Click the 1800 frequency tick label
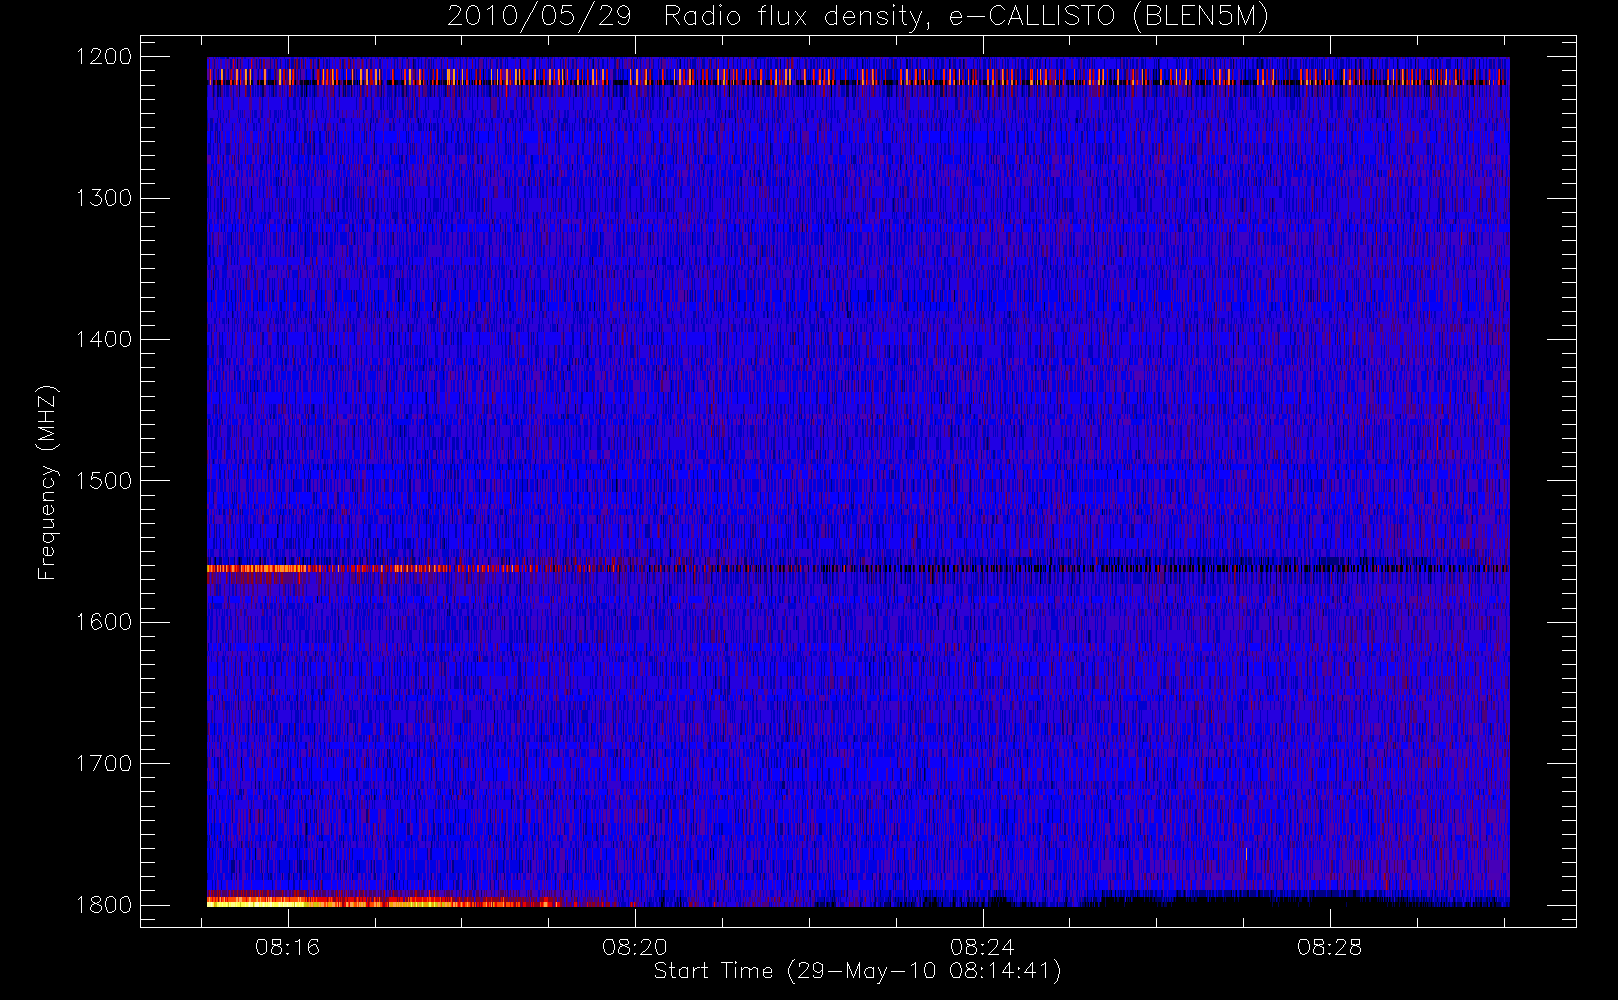Screen dimensions: 1618x1000 pyautogui.click(x=104, y=905)
